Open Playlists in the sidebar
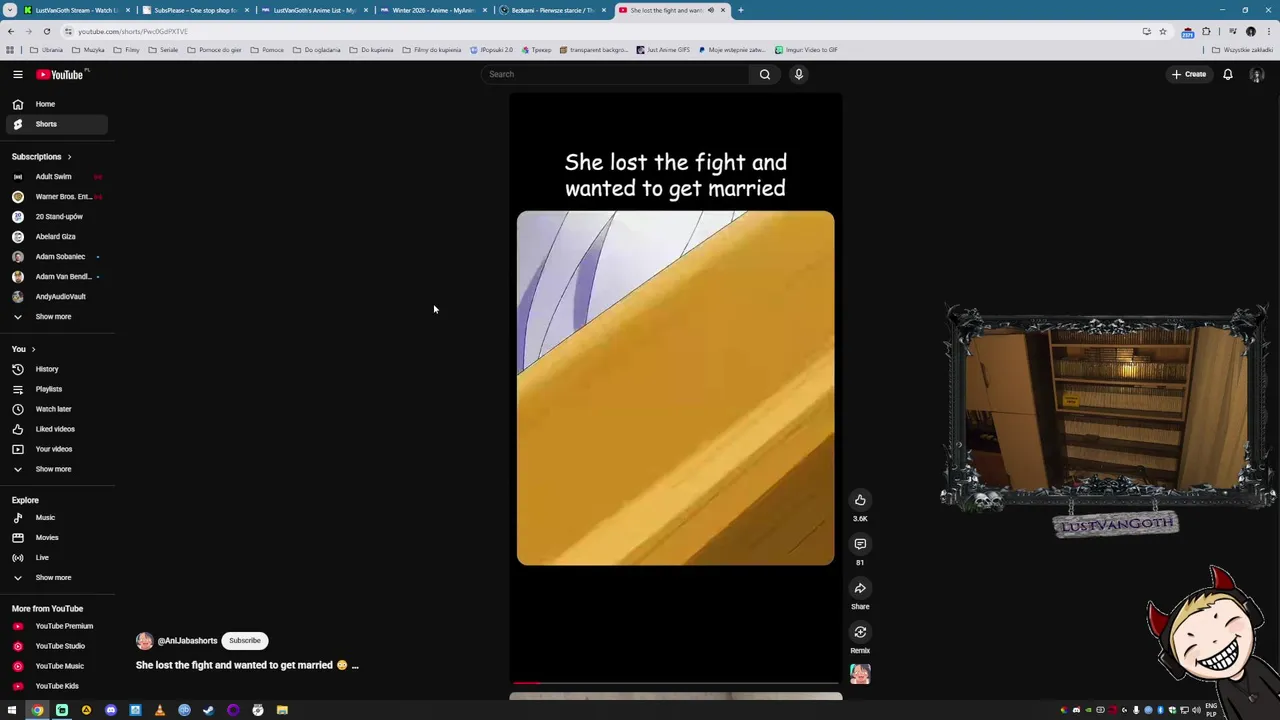Image resolution: width=1280 pixels, height=720 pixels. [55, 389]
